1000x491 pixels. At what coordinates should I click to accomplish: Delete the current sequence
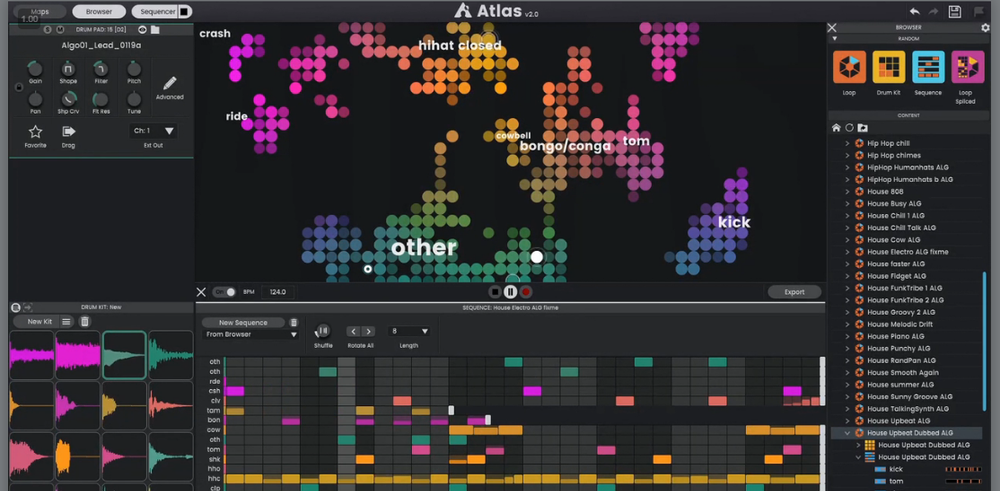[293, 323]
